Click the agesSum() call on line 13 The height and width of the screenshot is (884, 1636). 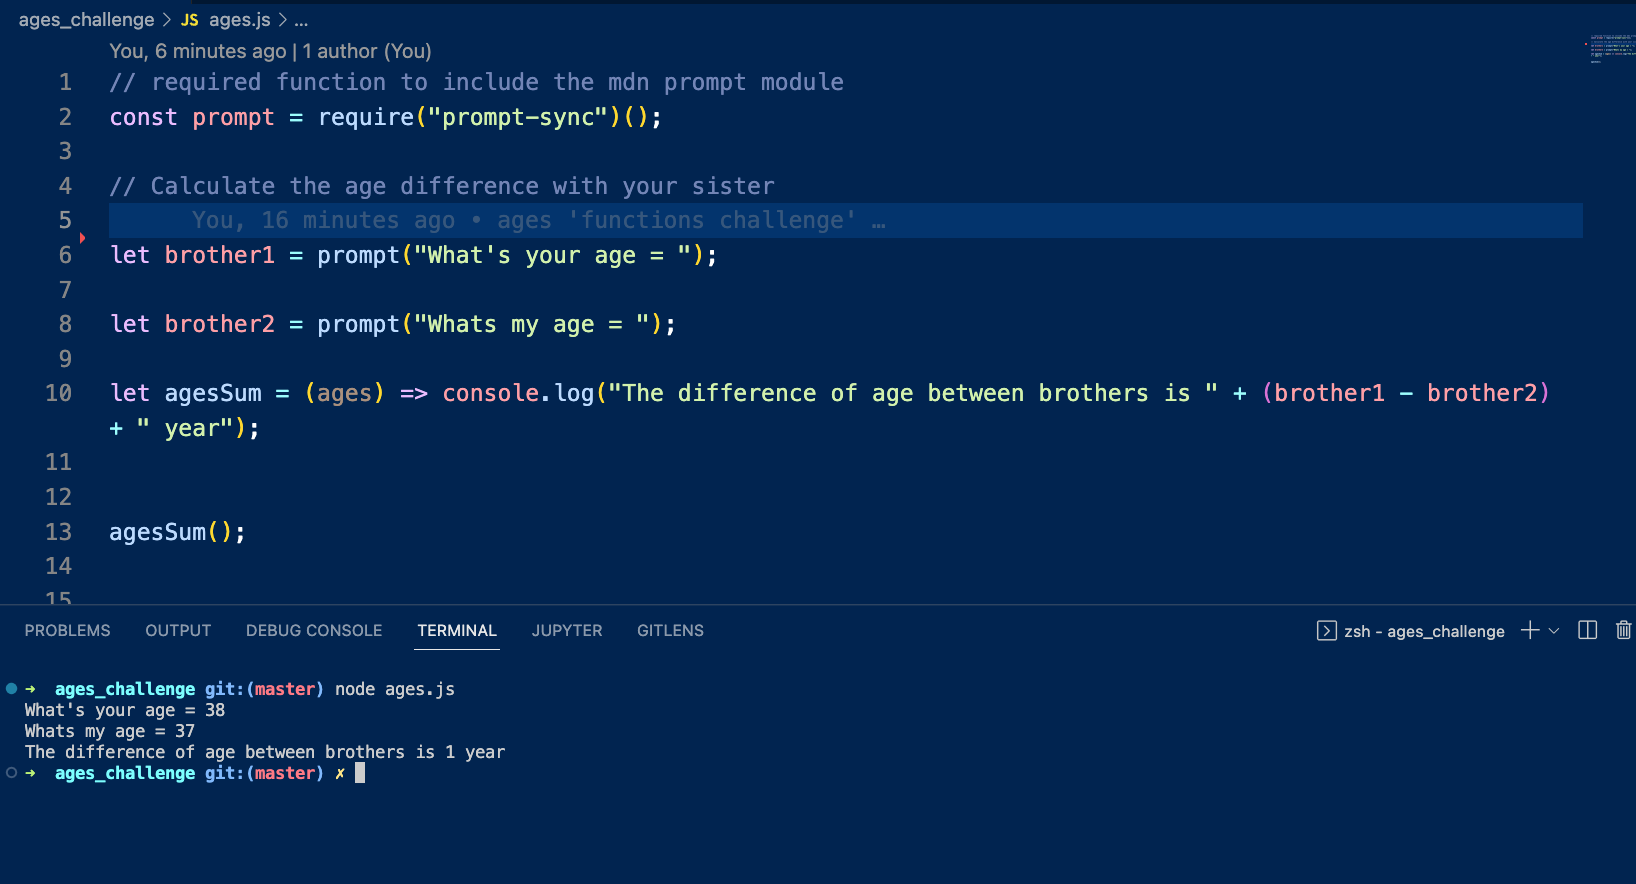click(x=177, y=532)
